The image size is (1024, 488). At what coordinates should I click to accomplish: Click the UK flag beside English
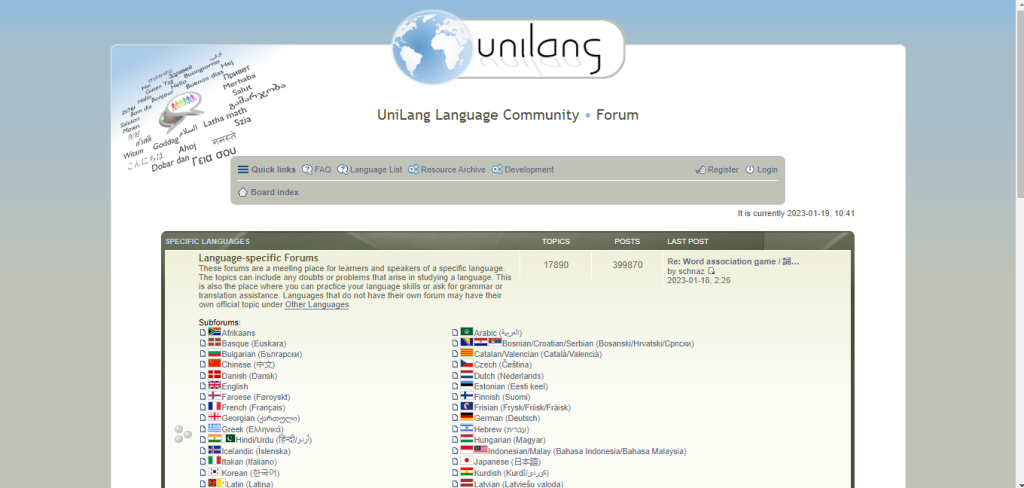(214, 385)
